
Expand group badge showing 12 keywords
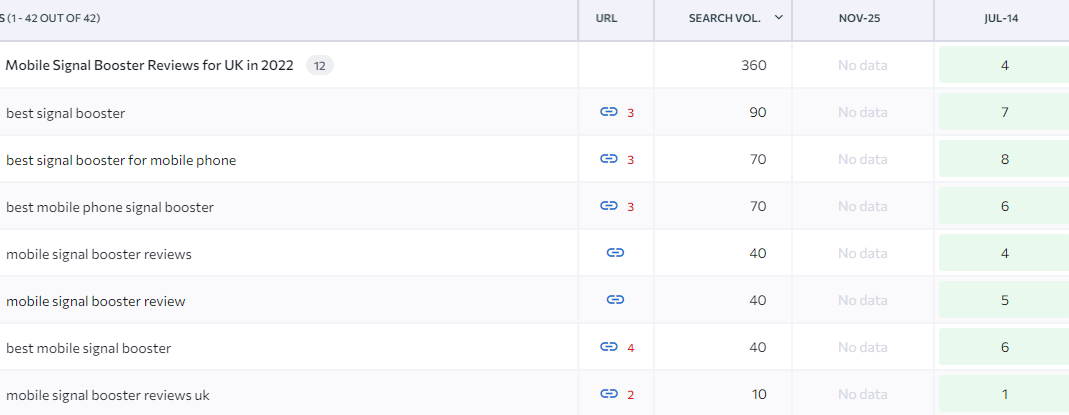[320, 66]
